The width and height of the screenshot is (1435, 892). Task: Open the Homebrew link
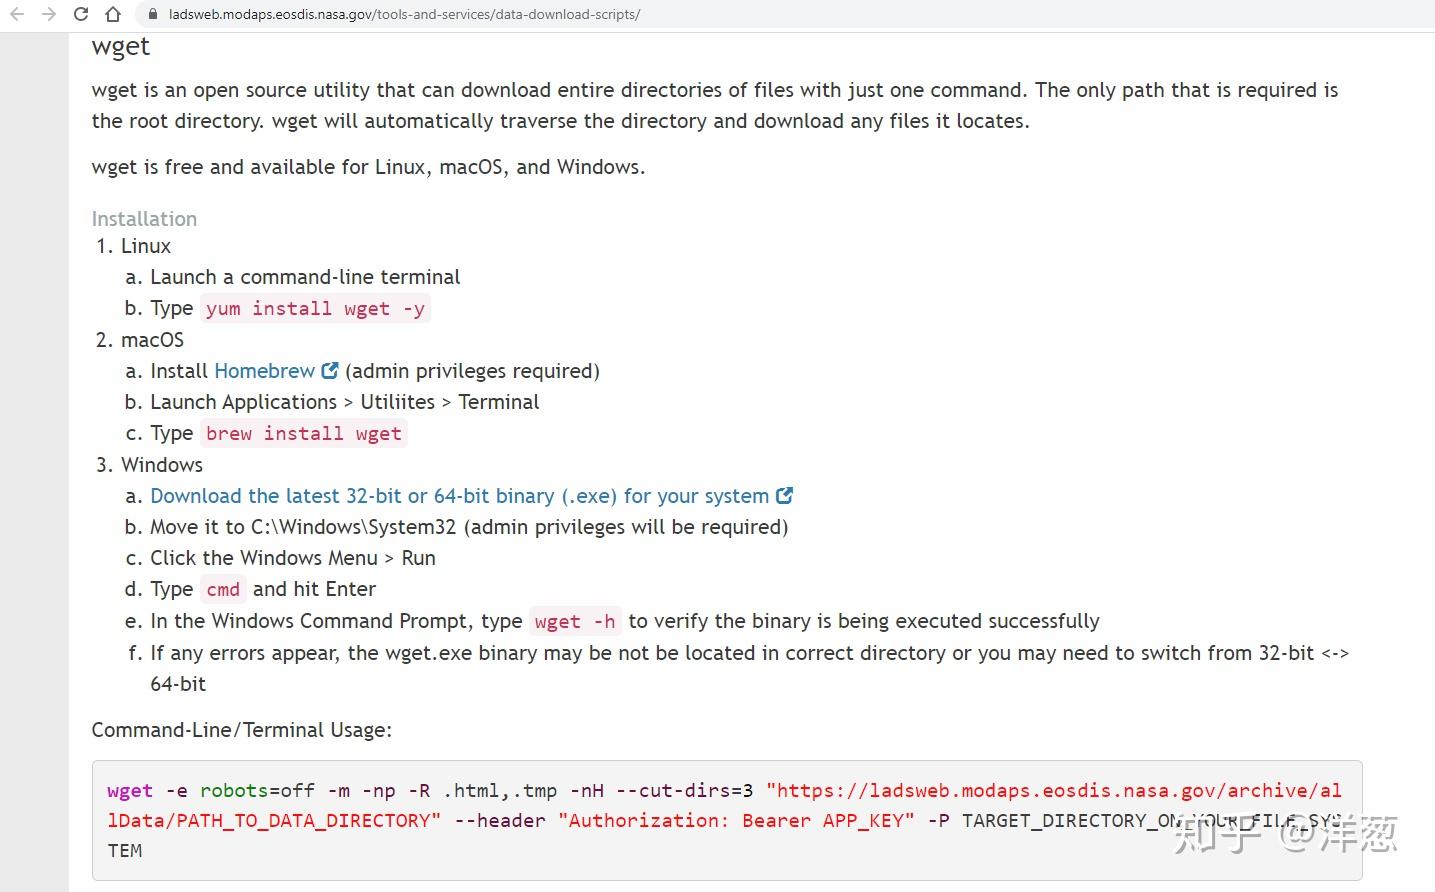coord(264,371)
